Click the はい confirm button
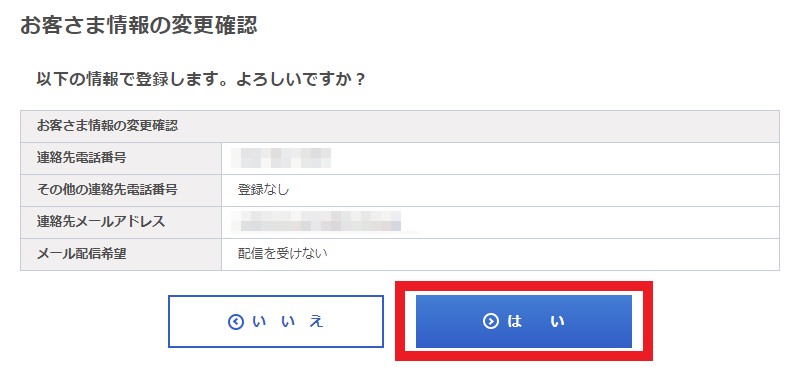800x370 pixels. [x=523, y=321]
